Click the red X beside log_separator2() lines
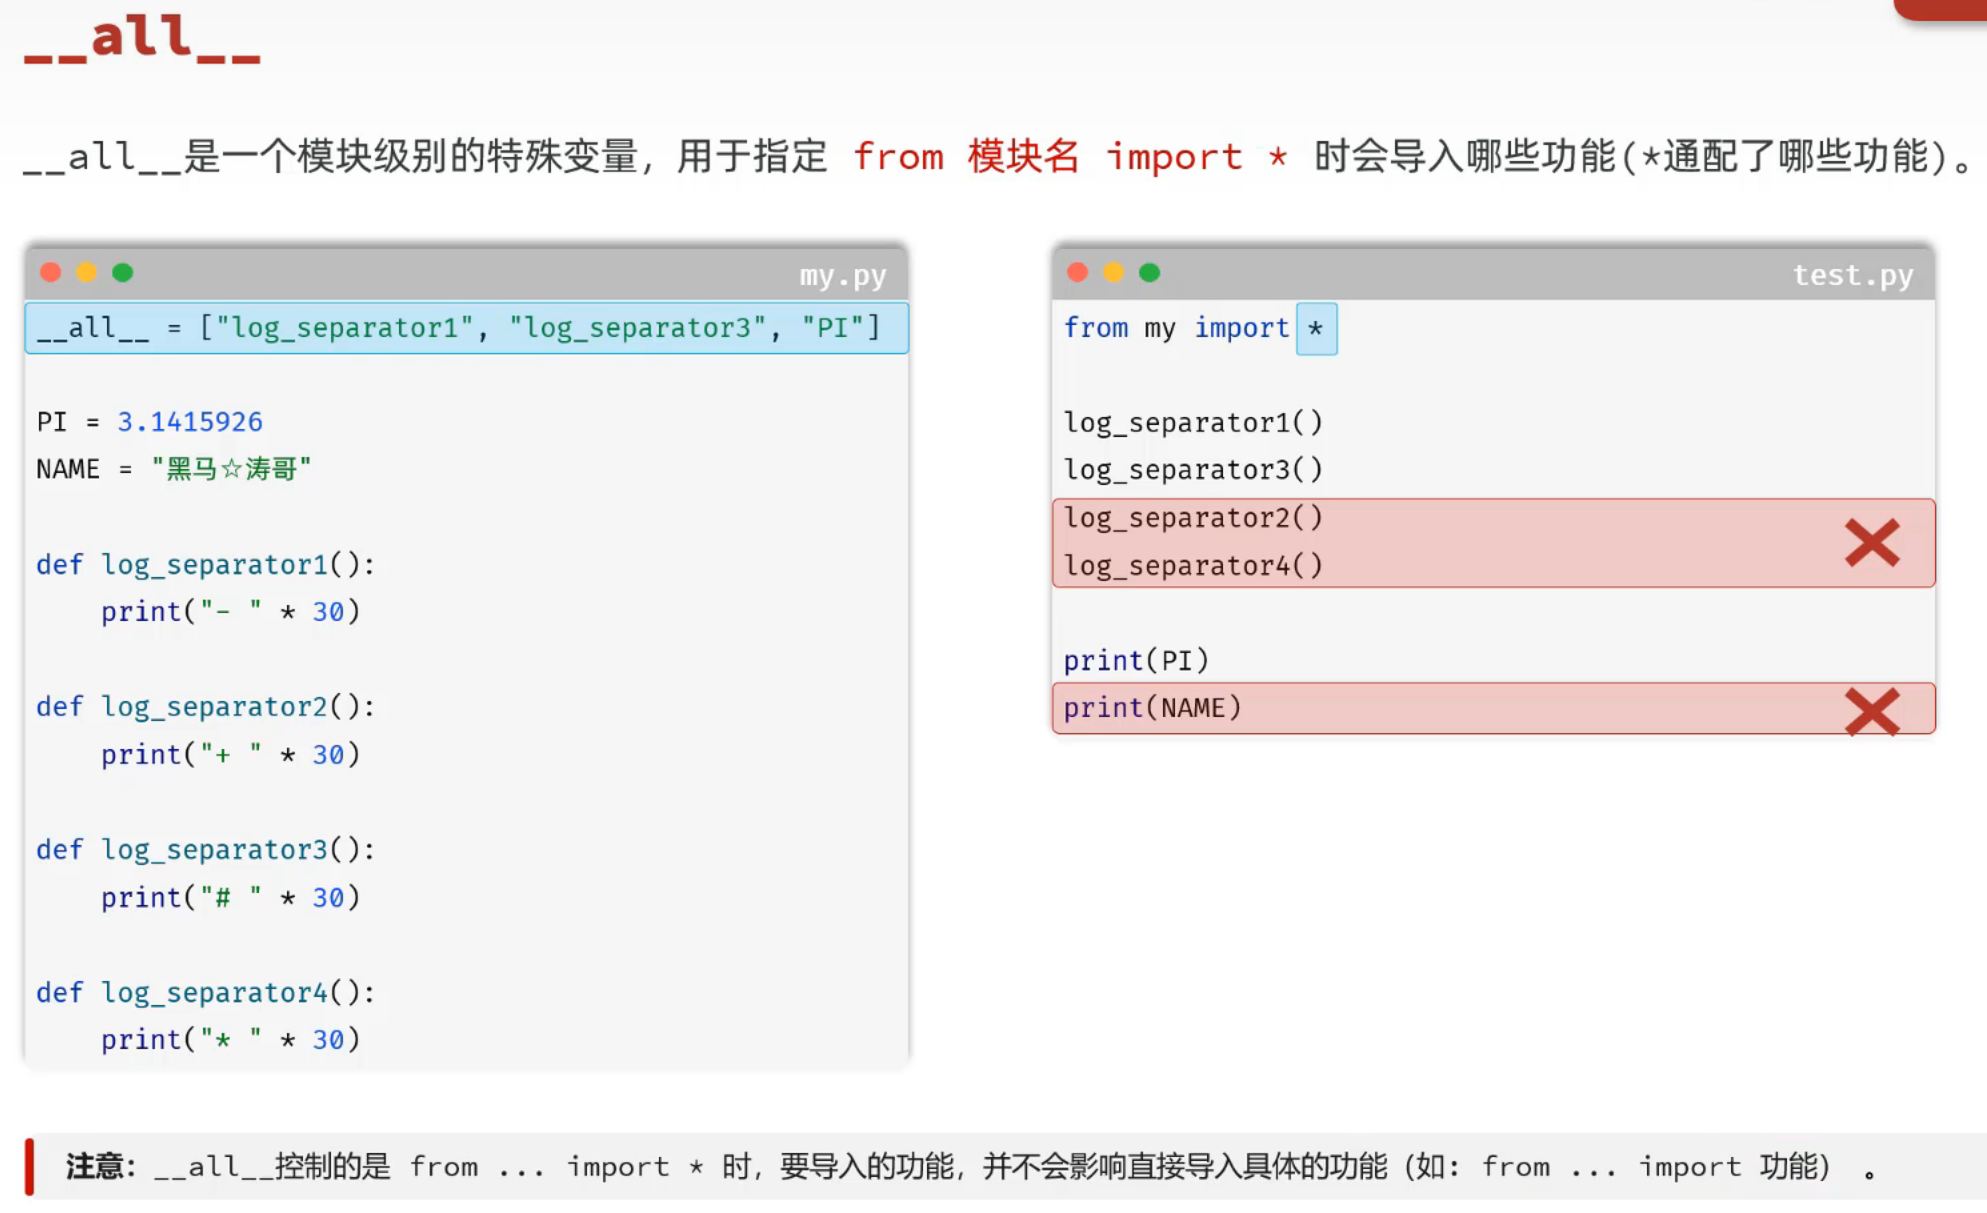The width and height of the screenshot is (1987, 1213). tap(1871, 543)
